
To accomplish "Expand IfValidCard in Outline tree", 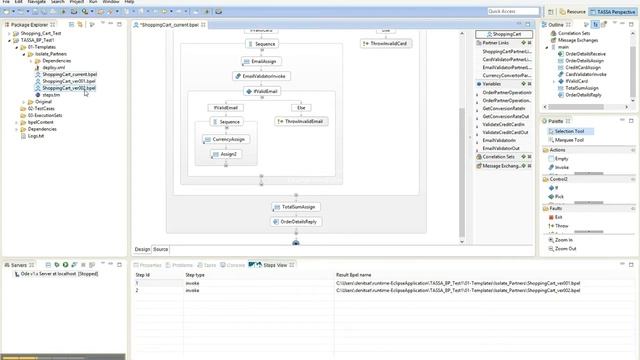I will pyautogui.click(x=554, y=81).
